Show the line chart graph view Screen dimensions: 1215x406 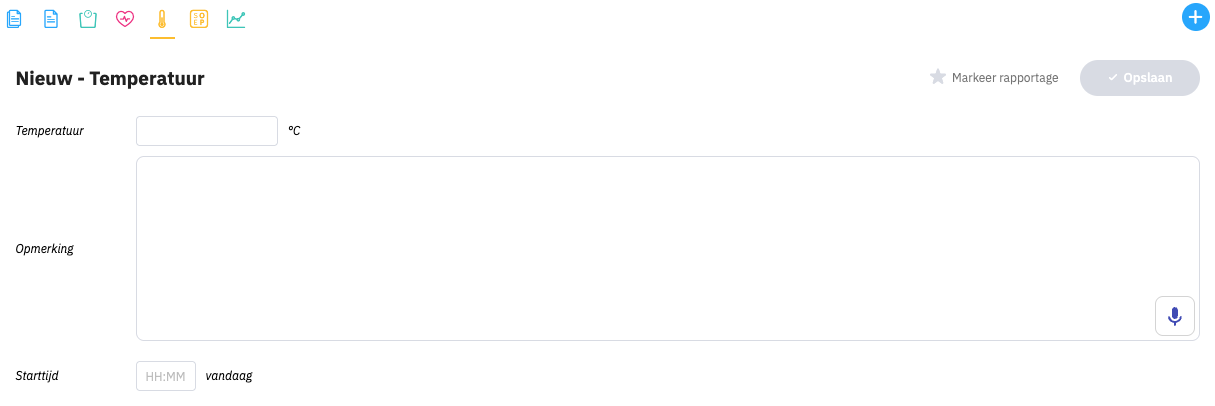coord(236,18)
